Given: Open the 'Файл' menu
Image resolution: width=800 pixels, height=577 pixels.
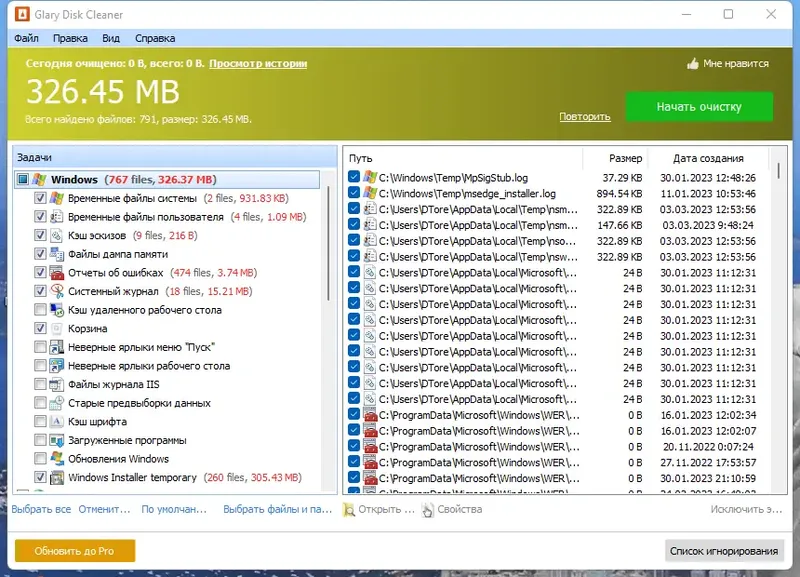Looking at the screenshot, I should (x=27, y=38).
